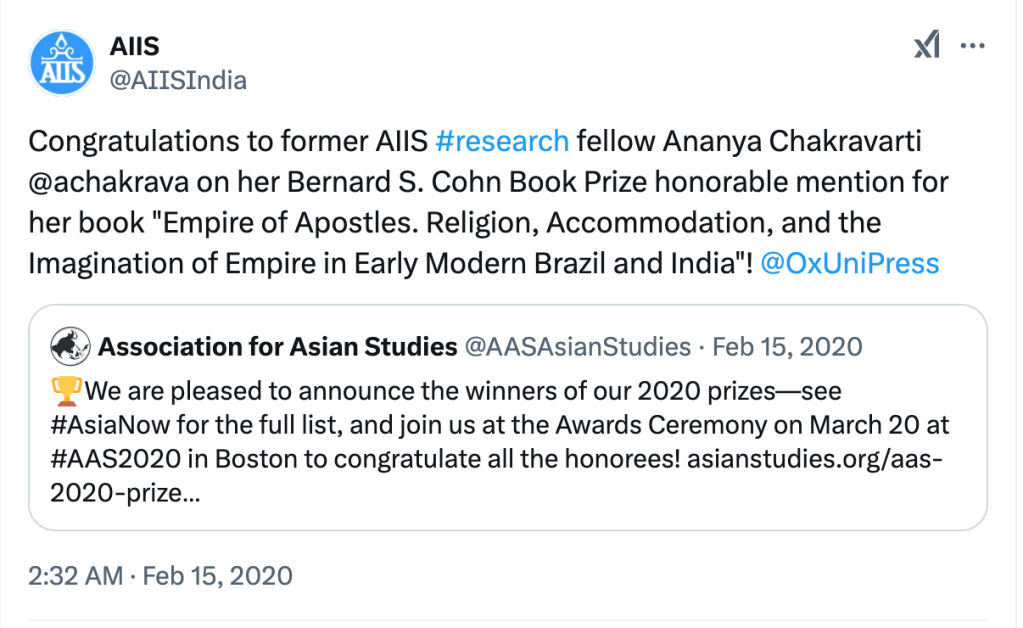Open the @OxUniPress mention link
Viewport: 1023px width, 628px height.
coord(849,263)
